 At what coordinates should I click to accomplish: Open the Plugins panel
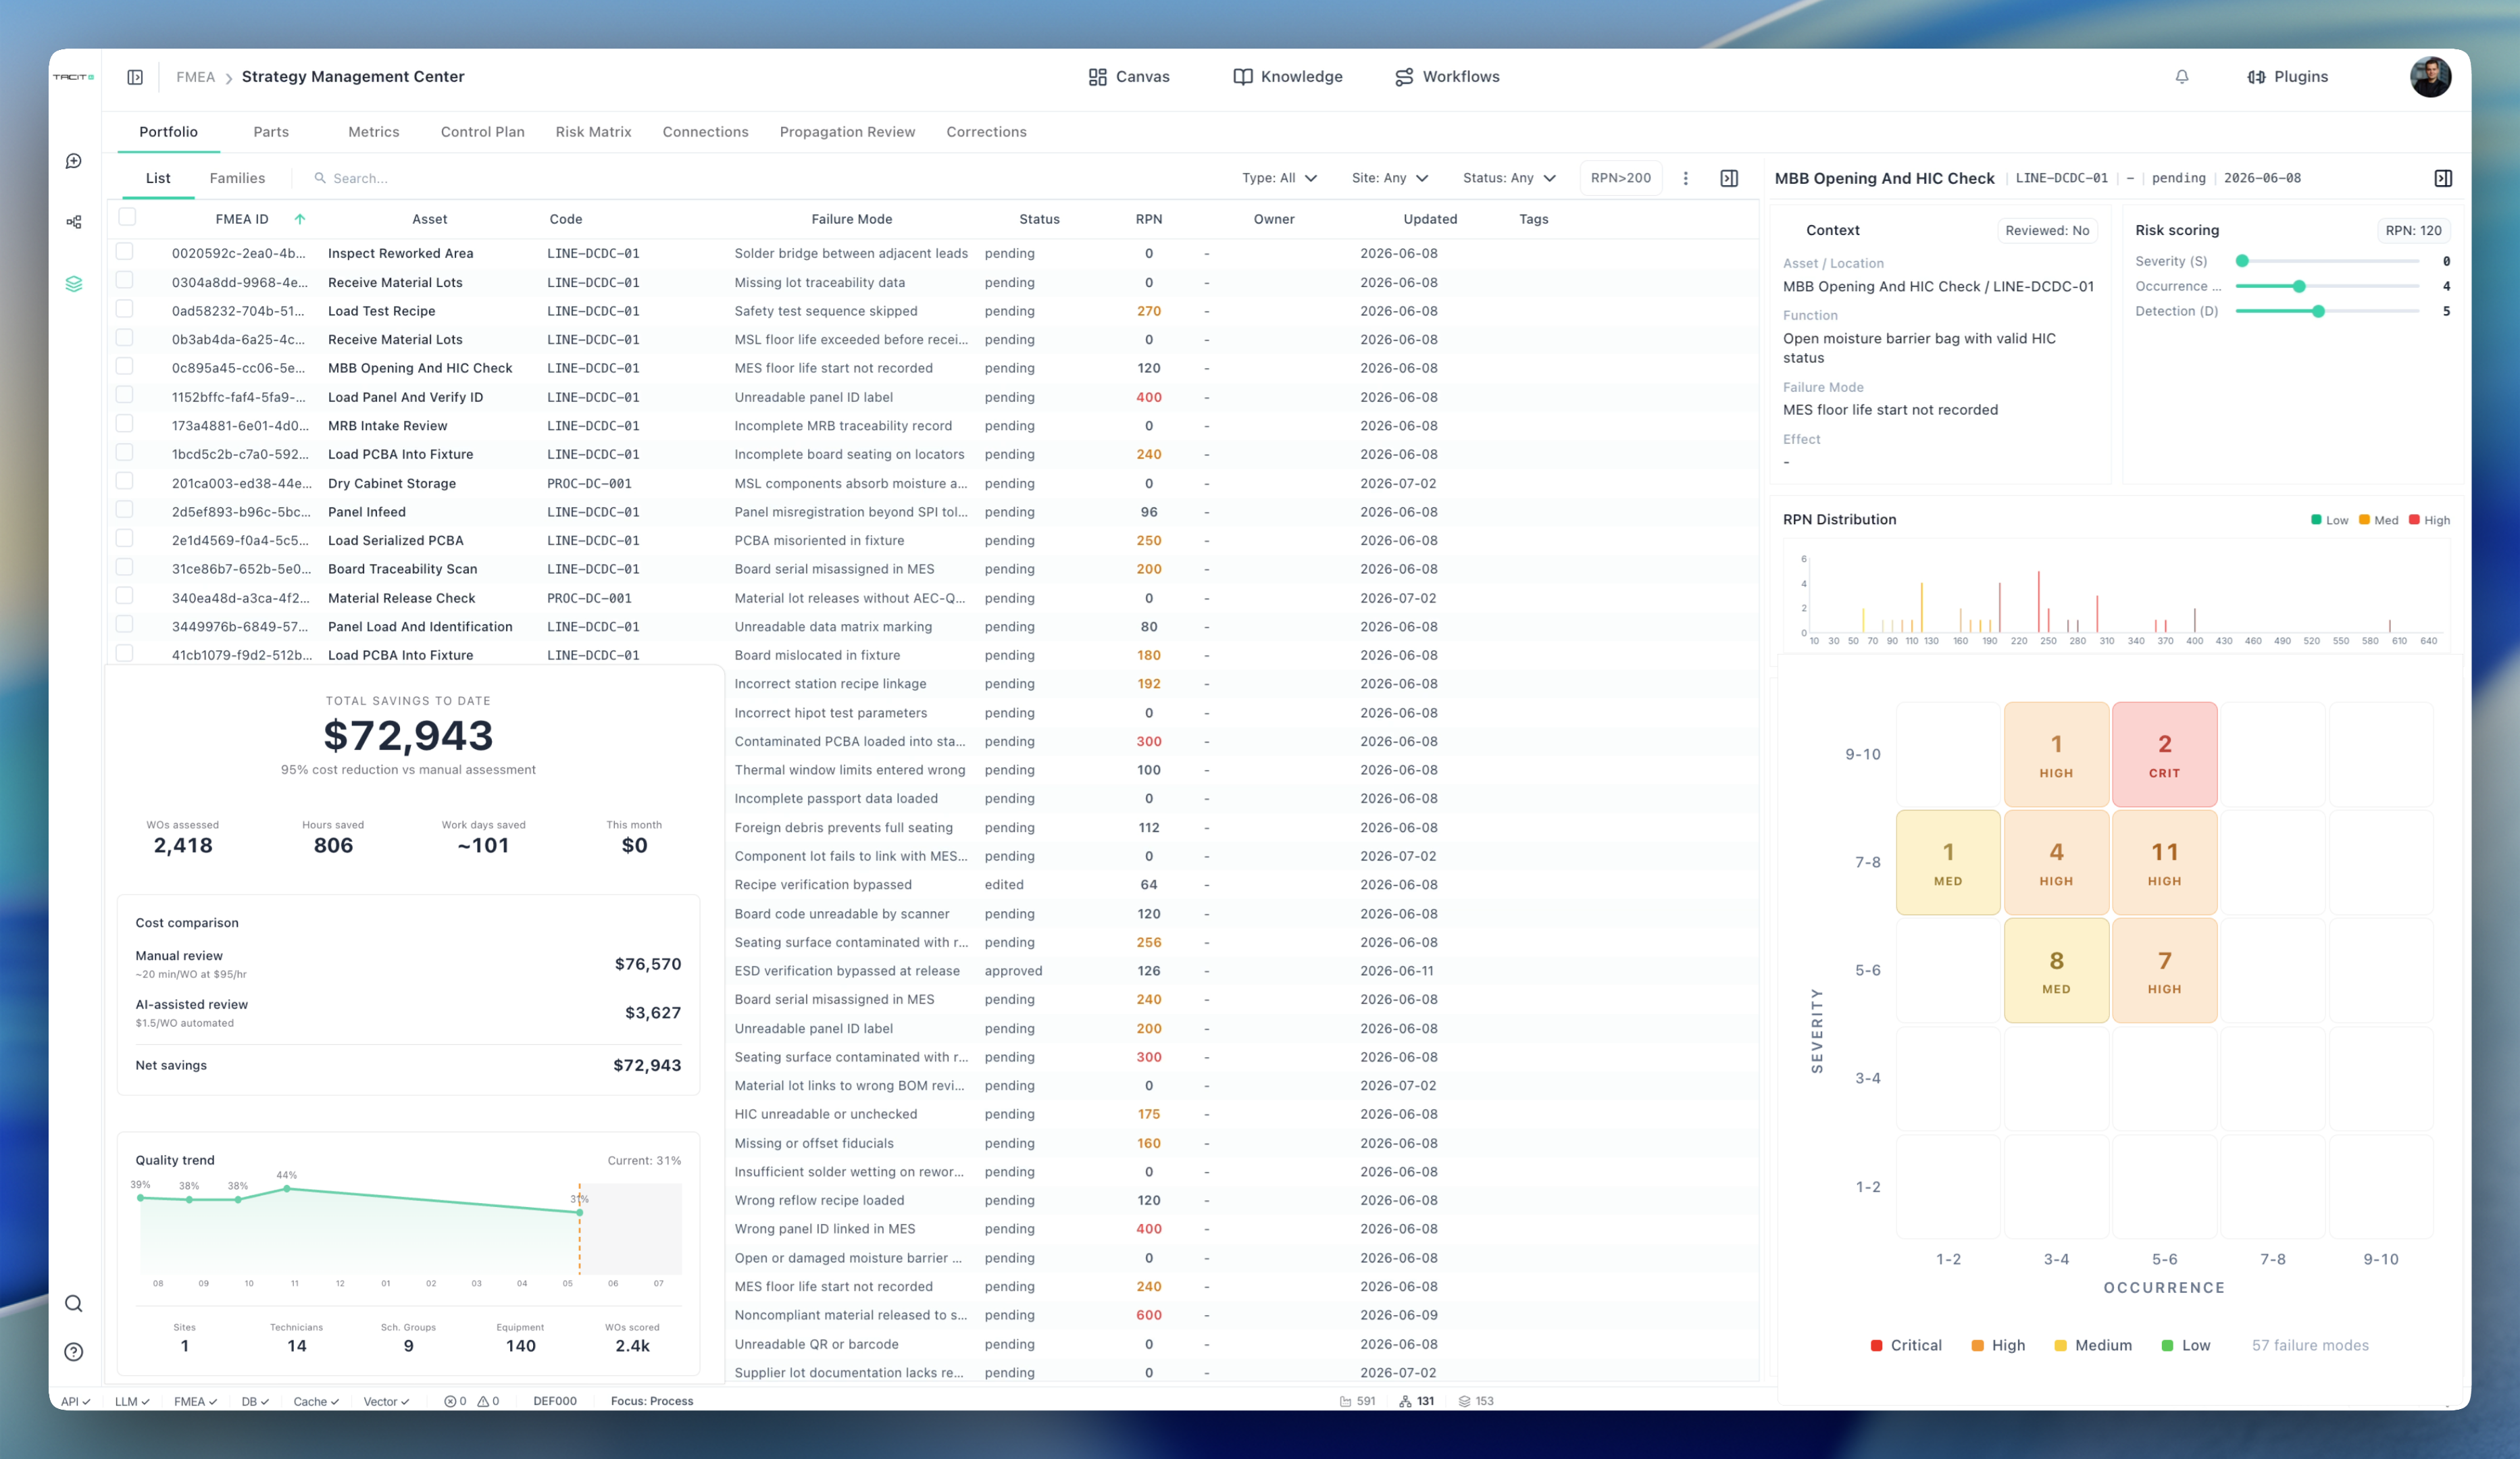pos(2287,77)
